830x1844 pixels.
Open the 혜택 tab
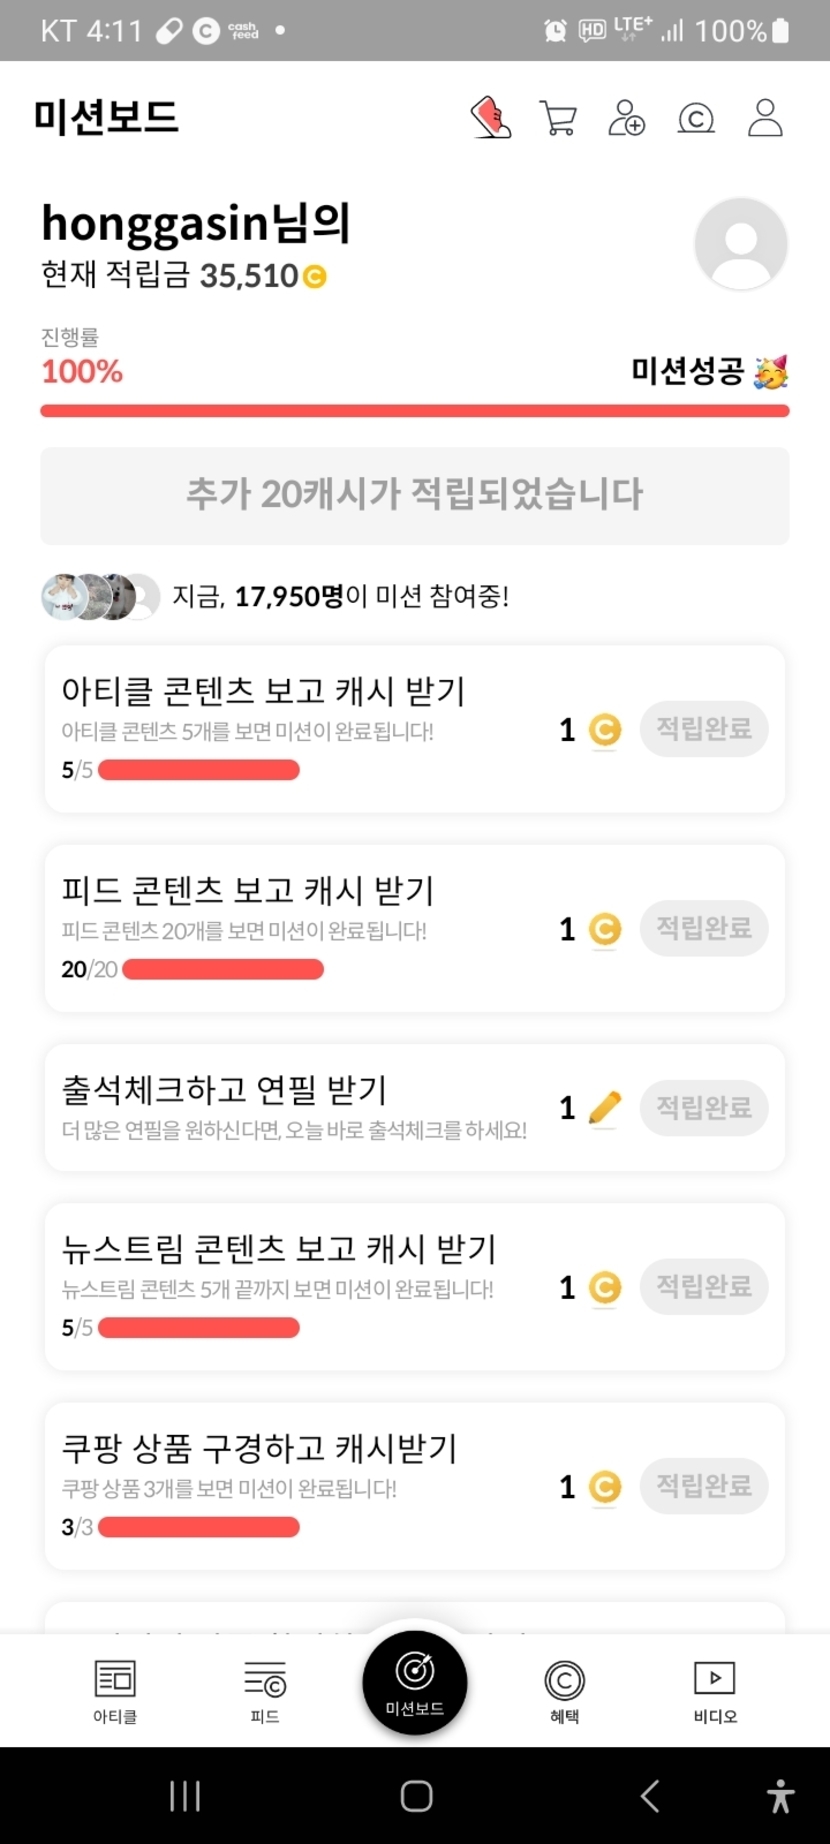tap(565, 1691)
